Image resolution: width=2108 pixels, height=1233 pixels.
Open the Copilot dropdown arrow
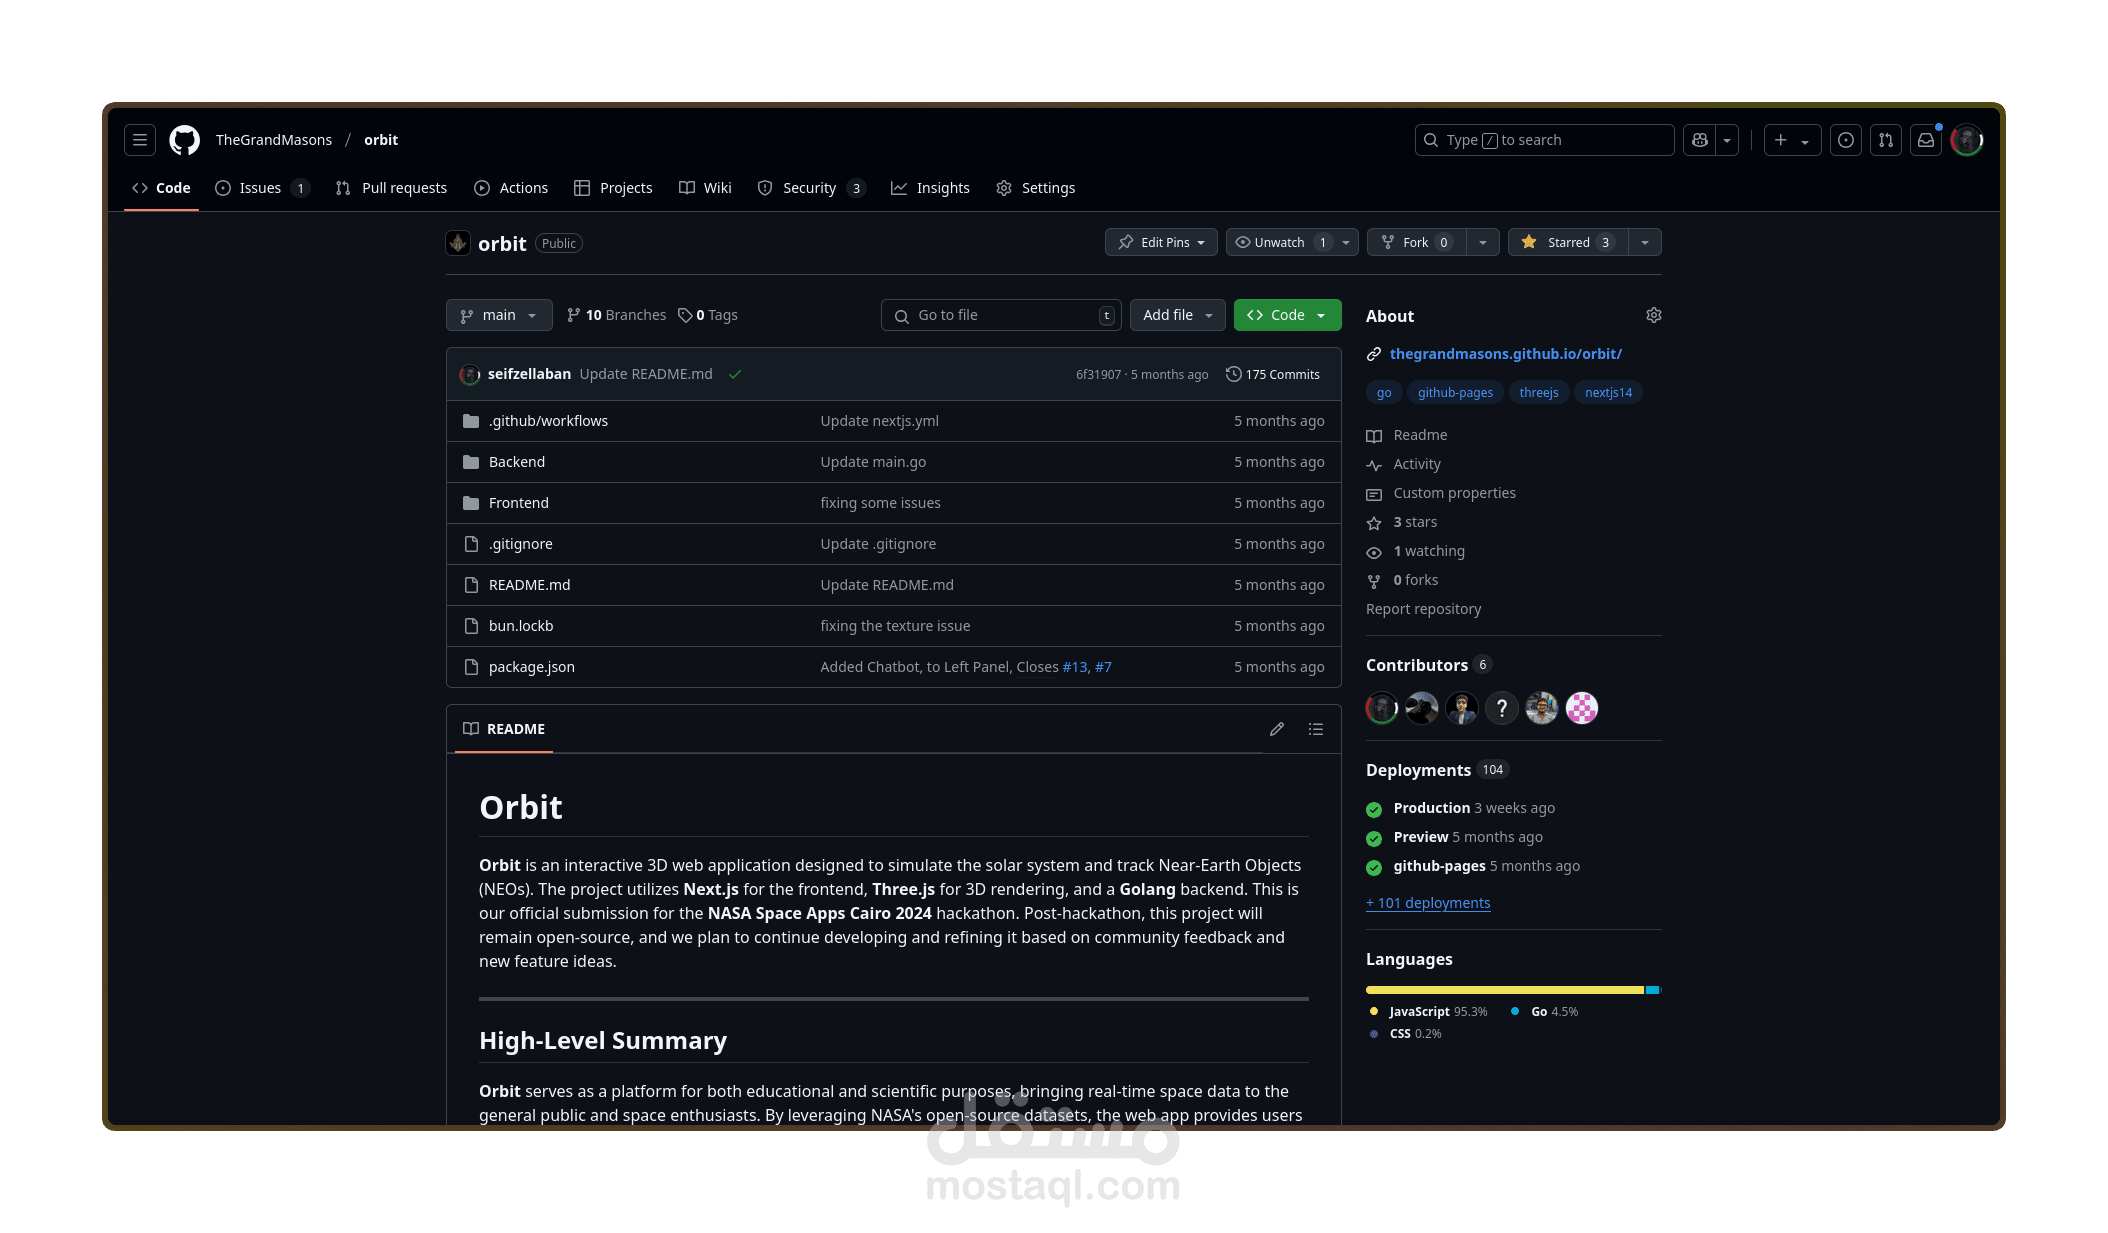coord(1727,140)
